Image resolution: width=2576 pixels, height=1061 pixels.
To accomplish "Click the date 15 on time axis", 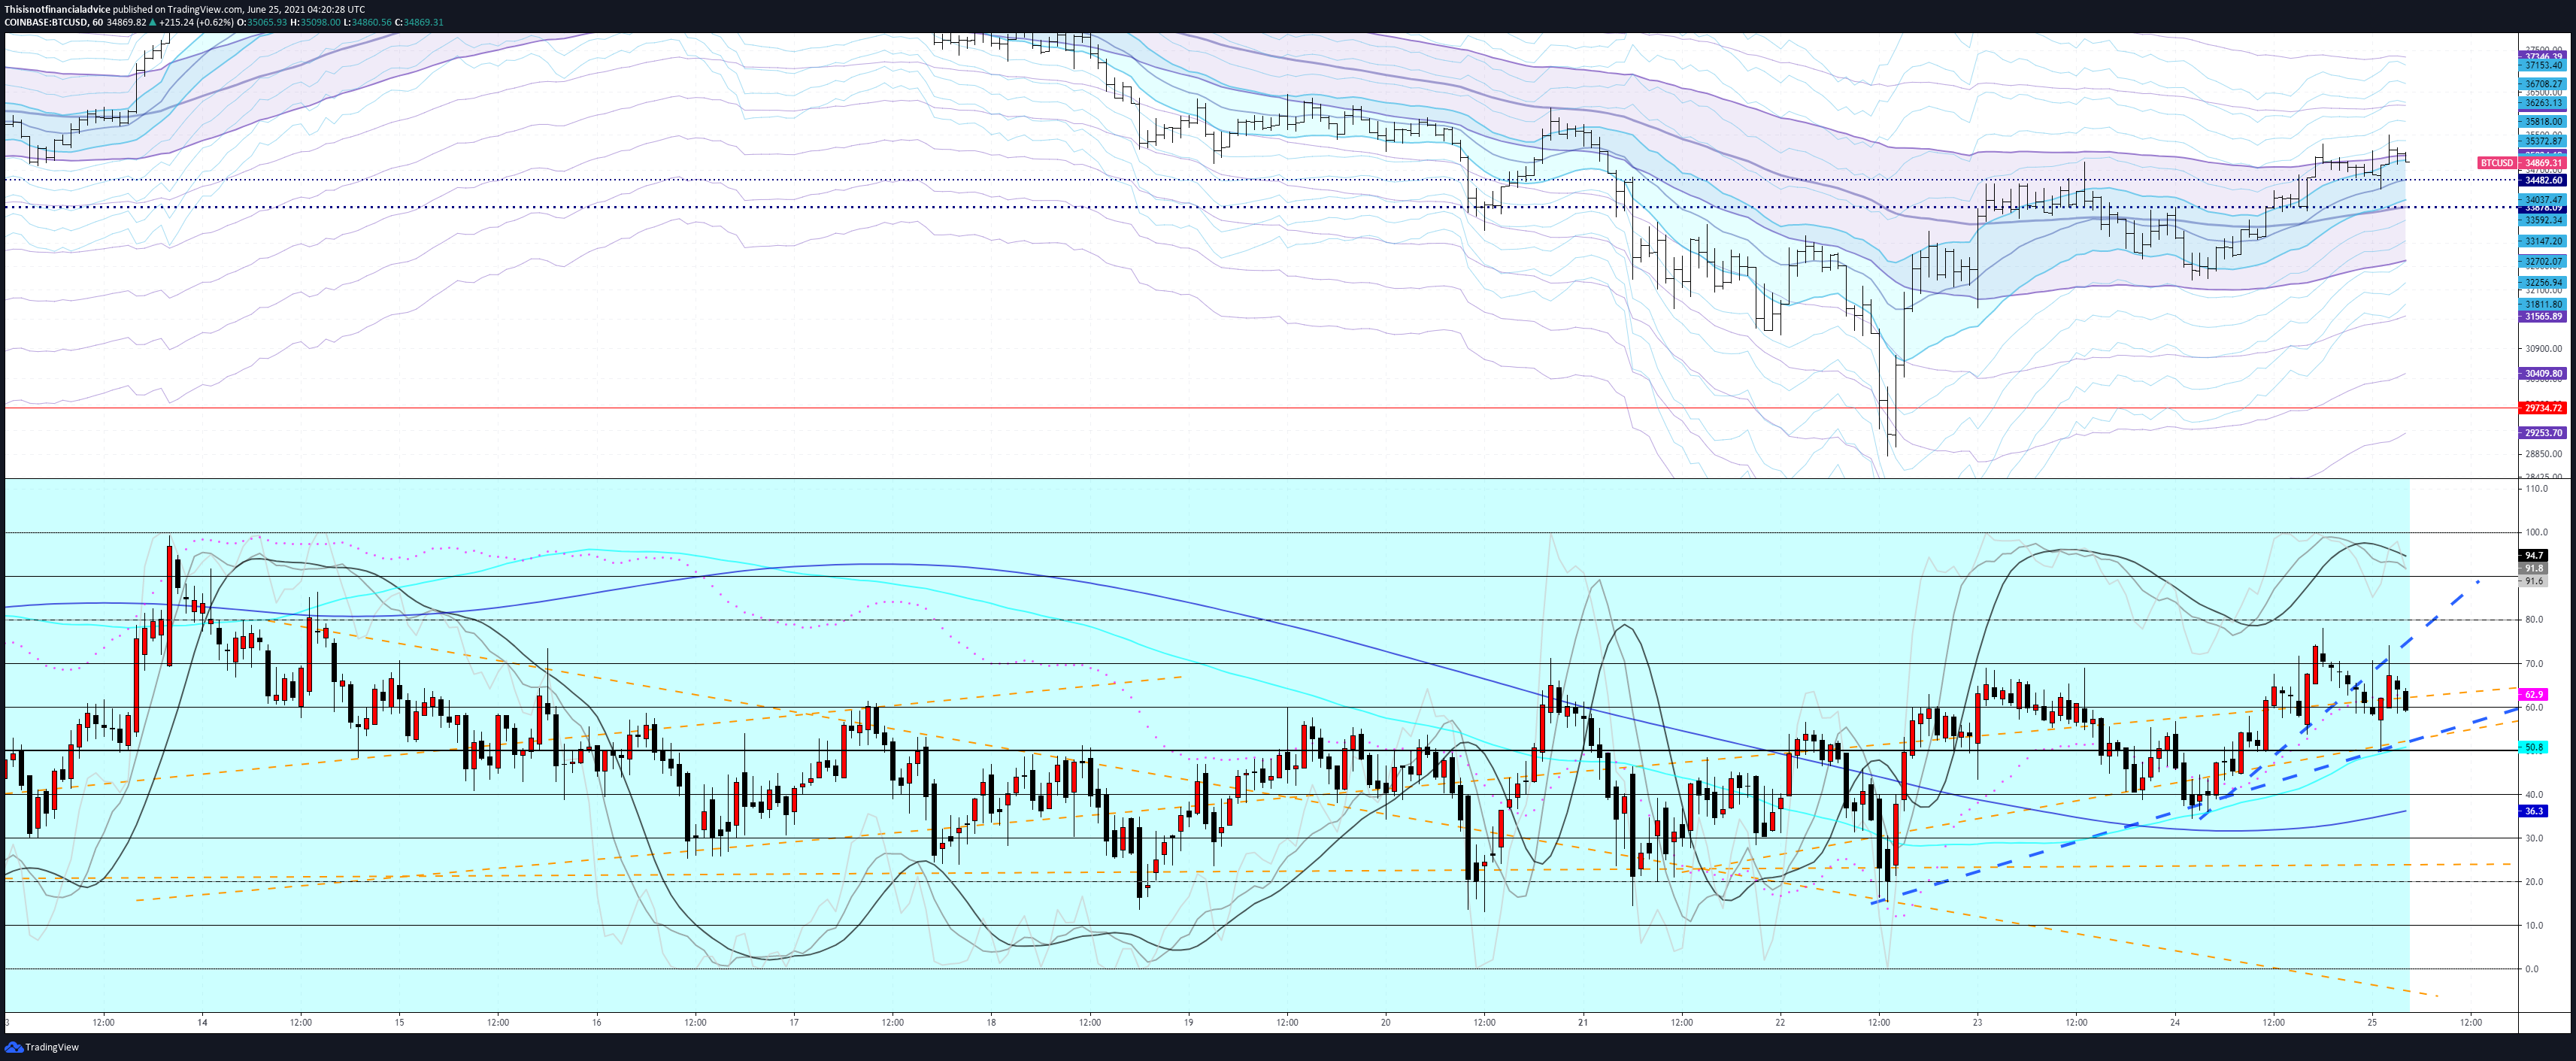I will coord(399,1023).
